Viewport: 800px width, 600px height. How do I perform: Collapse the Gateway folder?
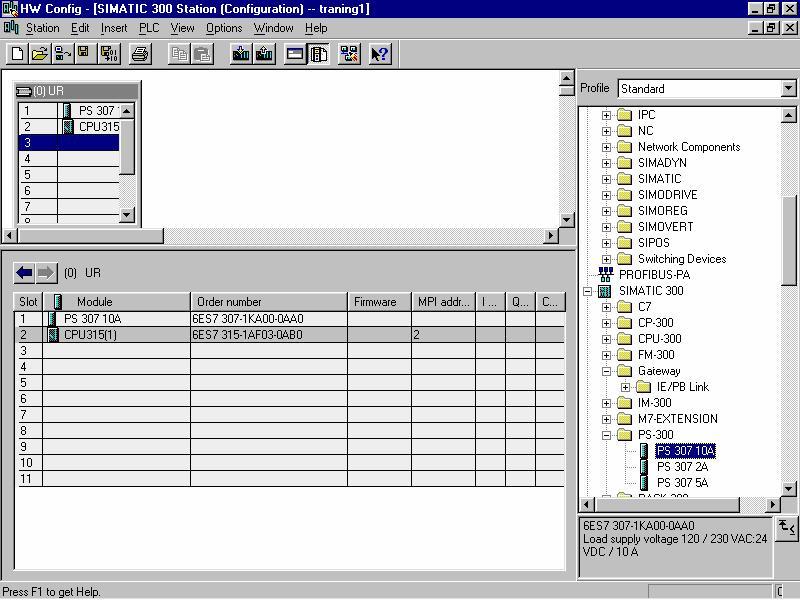[606, 371]
